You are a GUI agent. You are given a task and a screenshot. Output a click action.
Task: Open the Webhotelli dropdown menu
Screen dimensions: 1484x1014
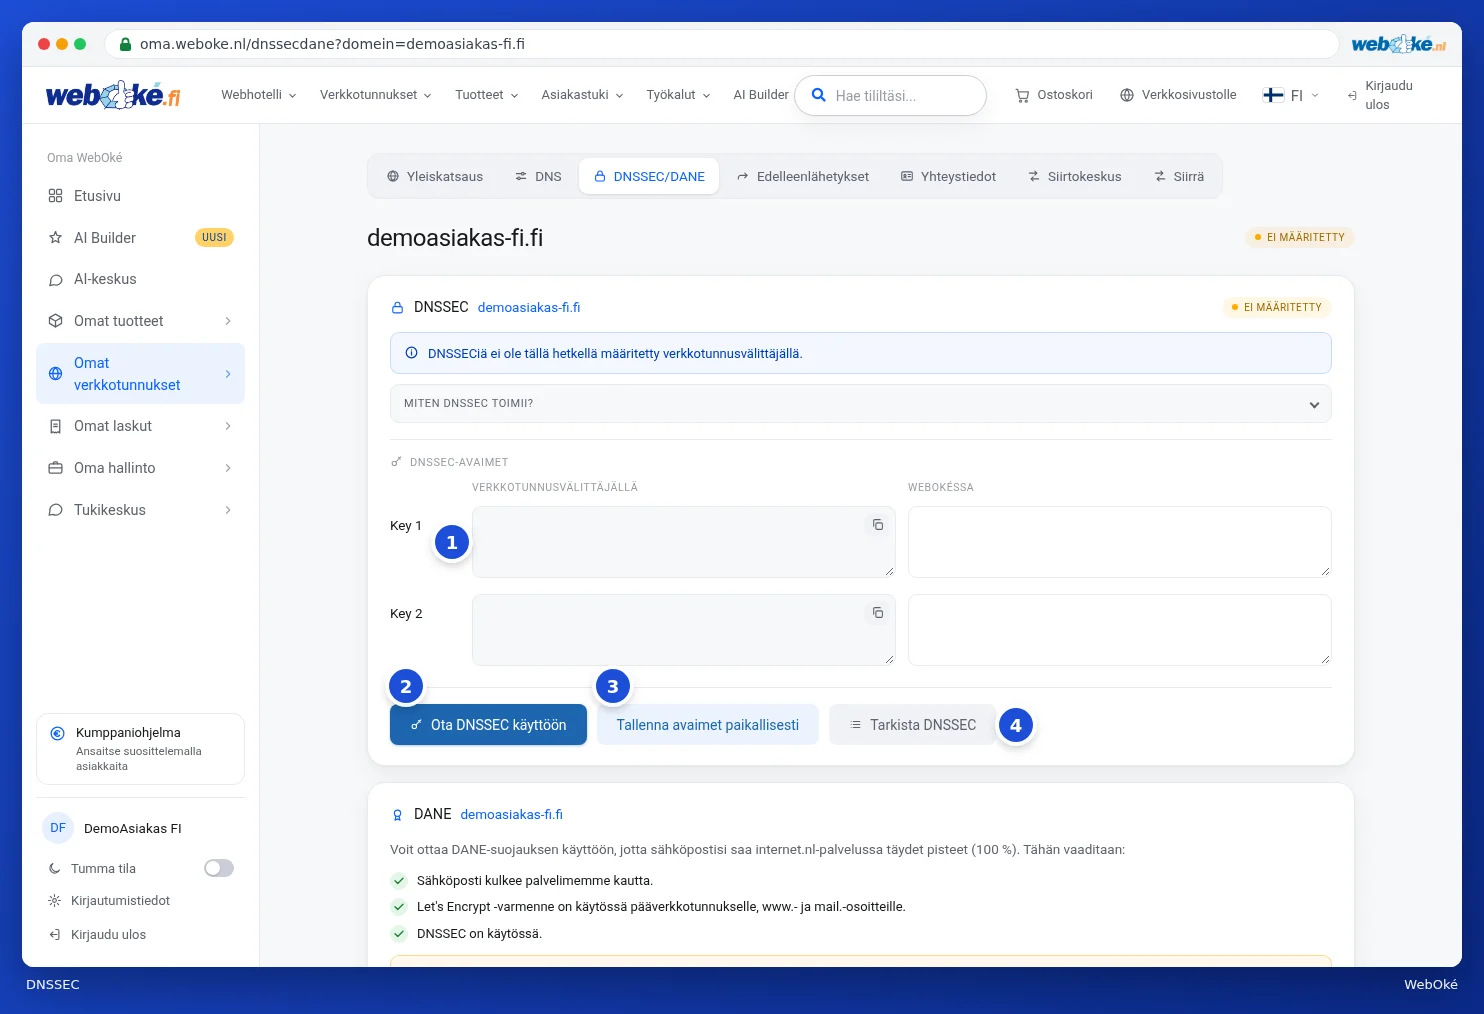259,95
